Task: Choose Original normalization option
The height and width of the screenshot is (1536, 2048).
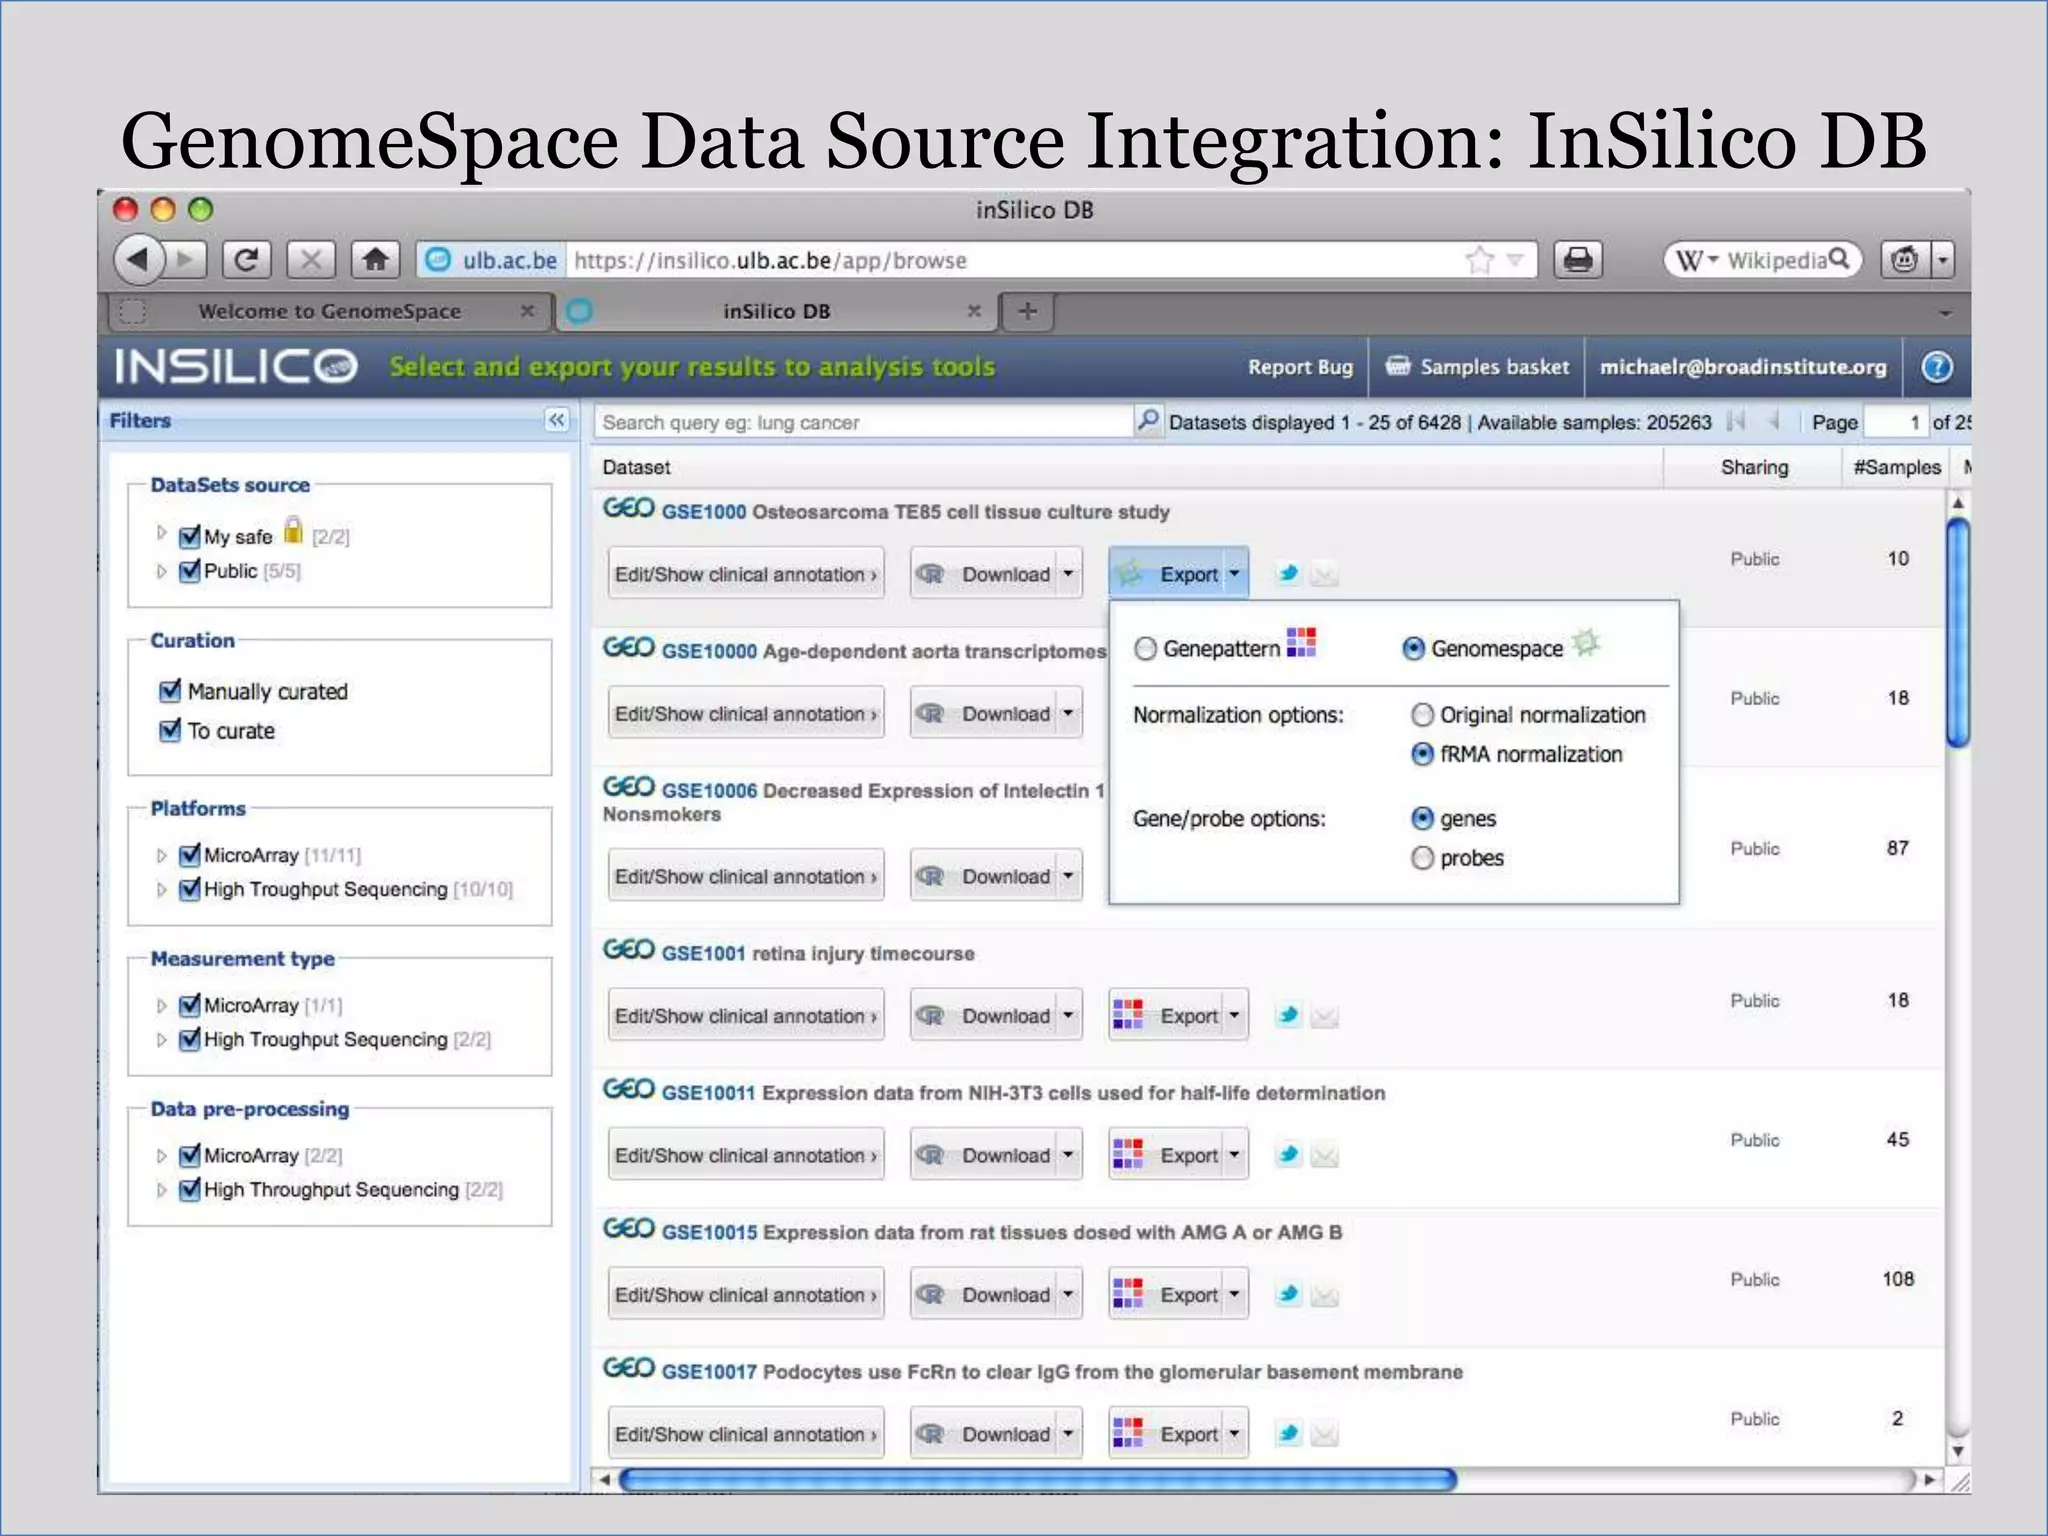Action: pos(1422,715)
